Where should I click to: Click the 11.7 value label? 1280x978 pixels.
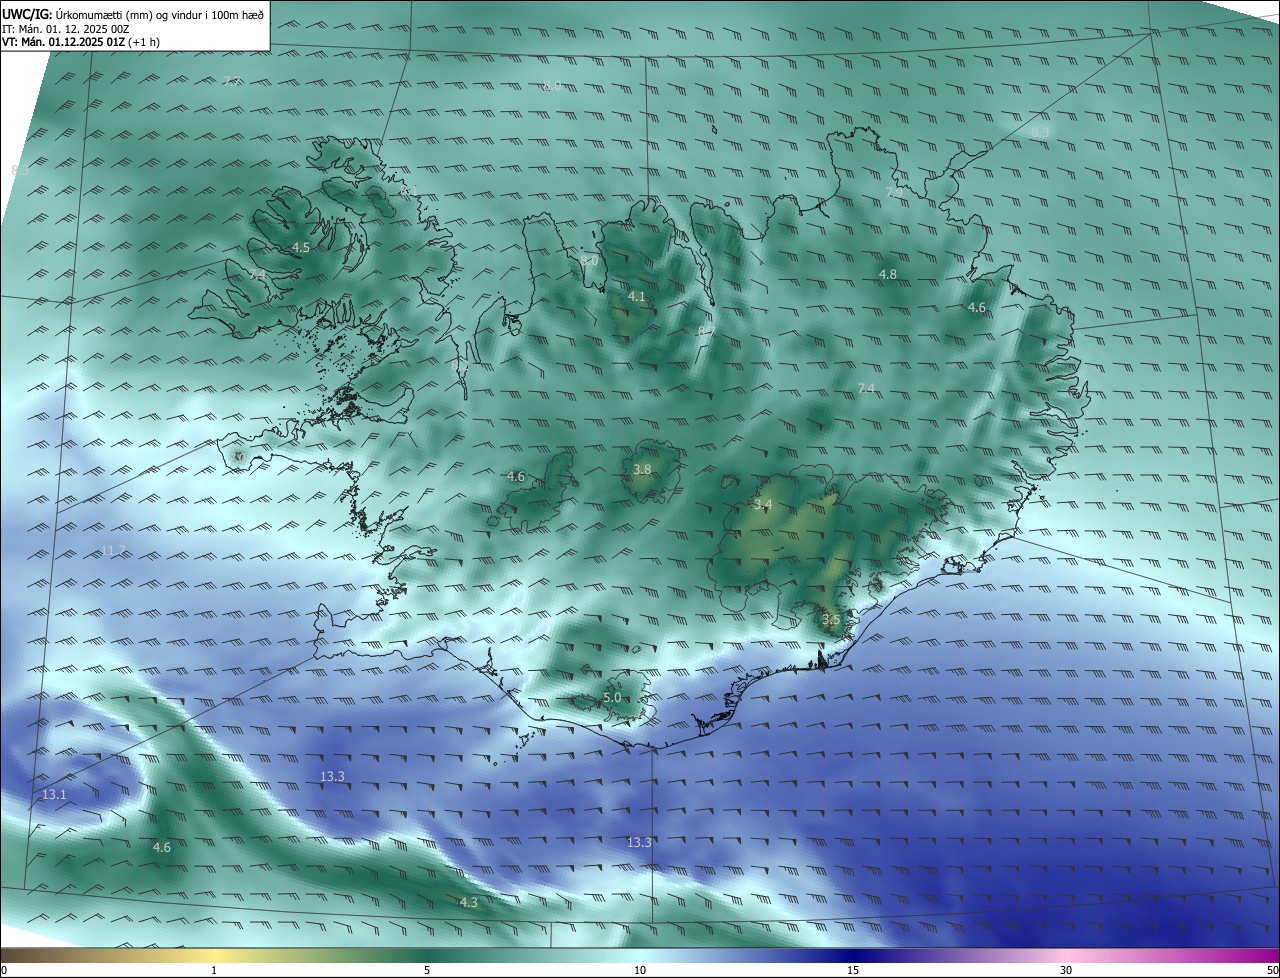113,551
